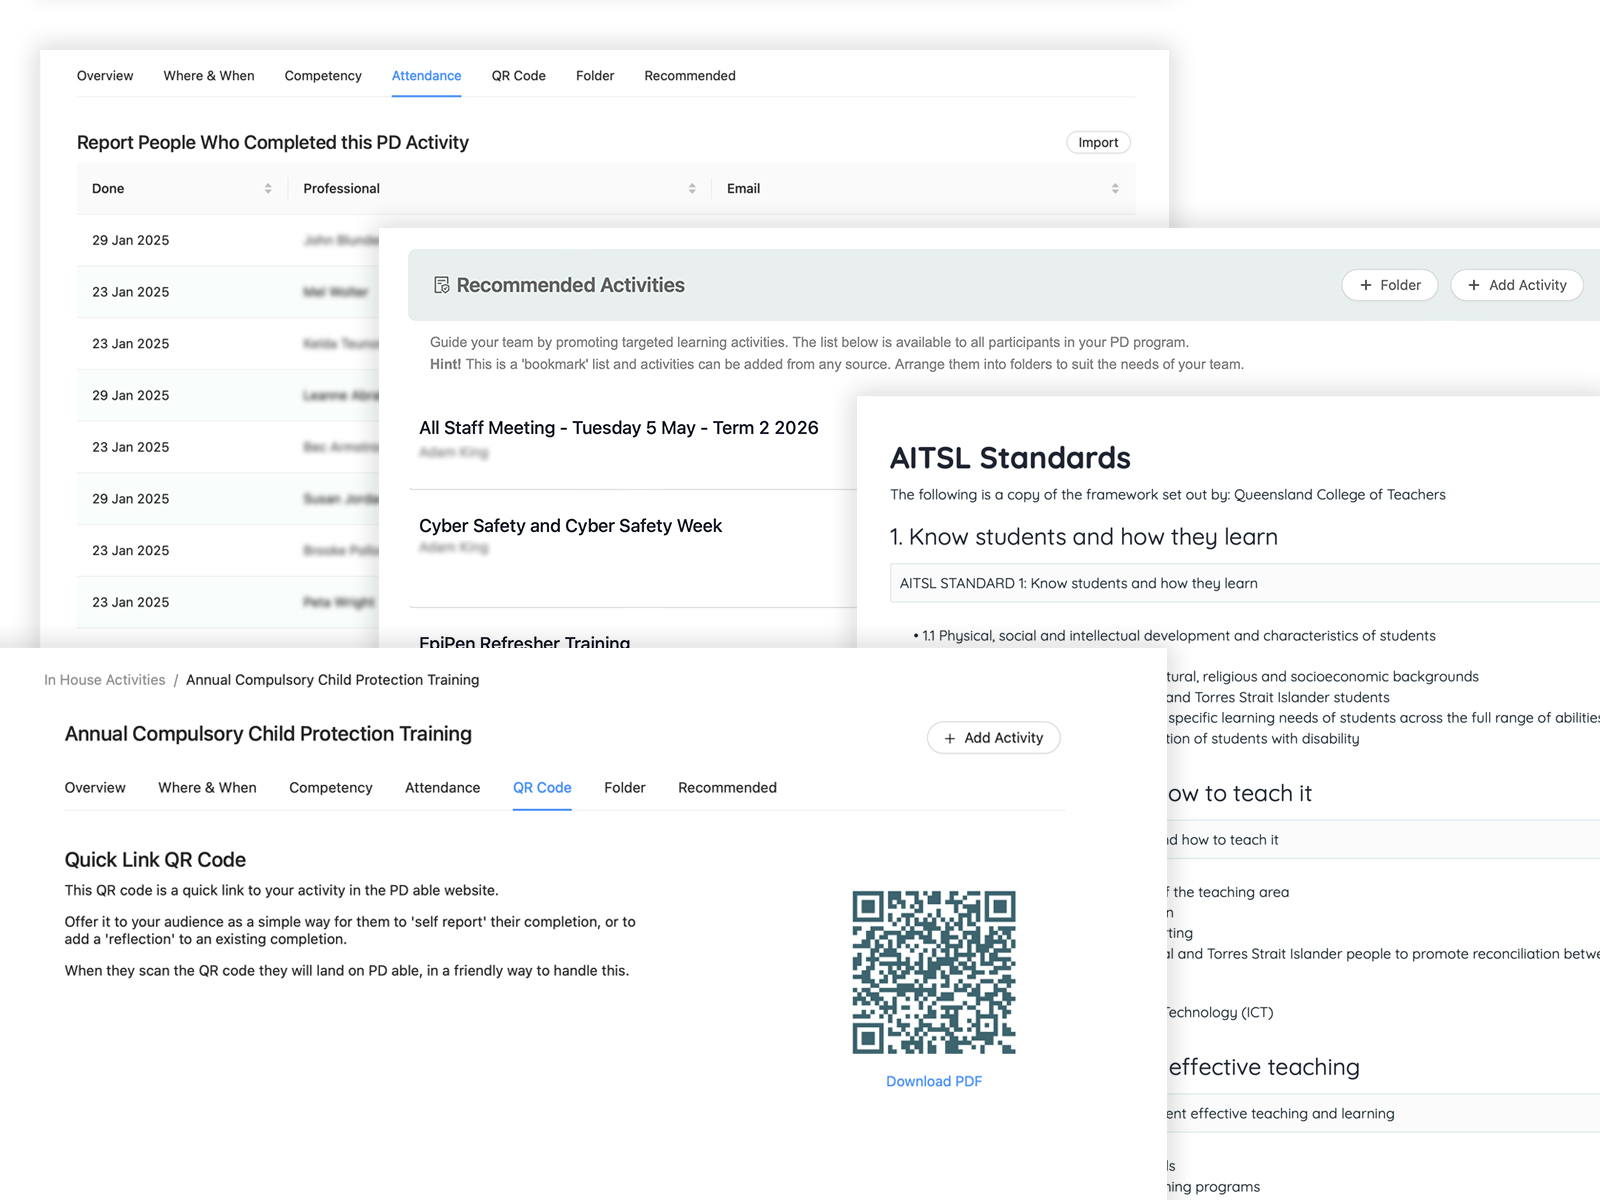Click the AITSL Standards heading
1600x1200 pixels.
tap(1010, 458)
